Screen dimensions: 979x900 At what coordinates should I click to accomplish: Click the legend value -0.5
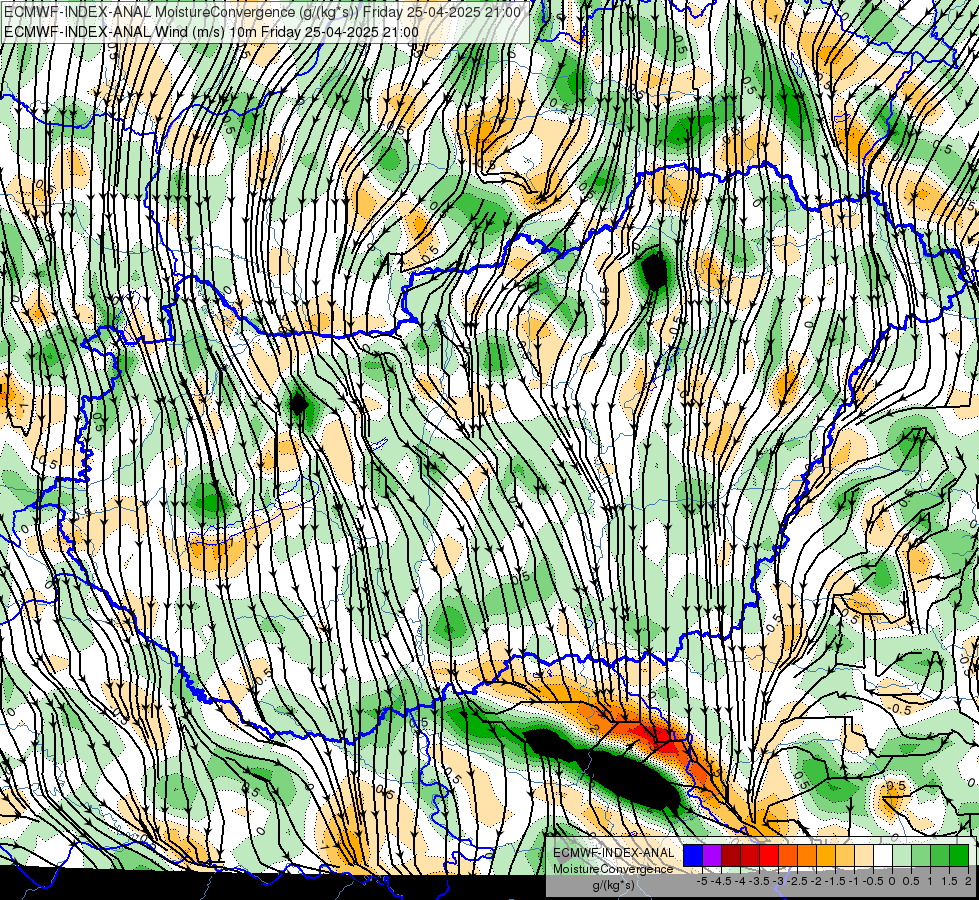[873, 881]
